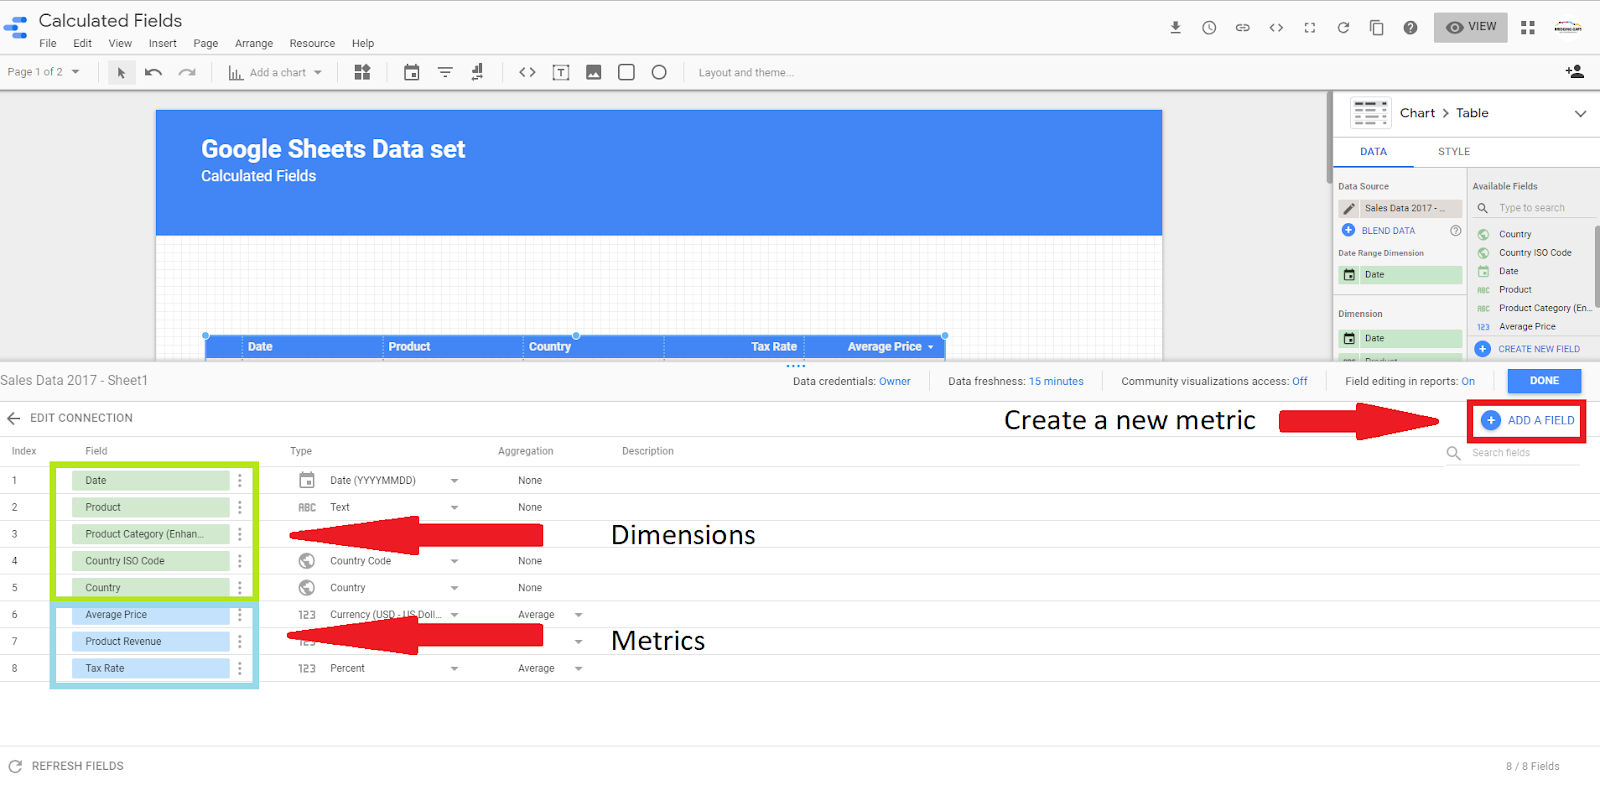Click the download report icon

[1176, 28]
